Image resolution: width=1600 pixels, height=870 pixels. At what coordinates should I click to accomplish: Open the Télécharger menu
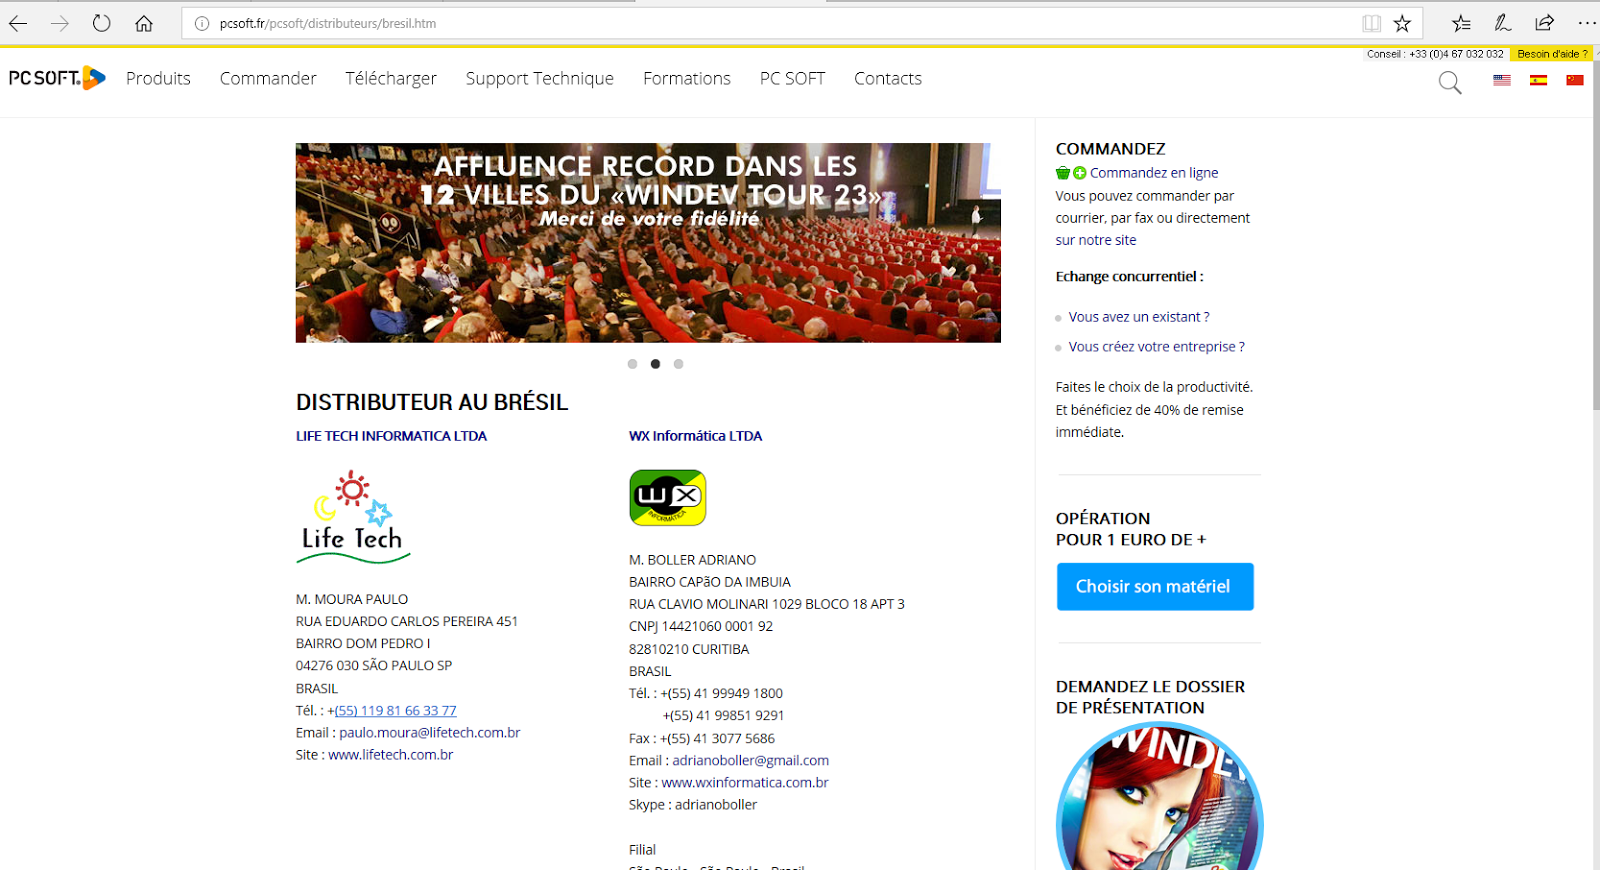point(391,78)
